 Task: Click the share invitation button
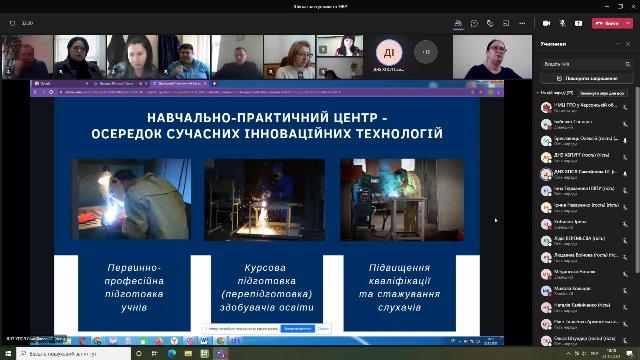[x=587, y=78]
